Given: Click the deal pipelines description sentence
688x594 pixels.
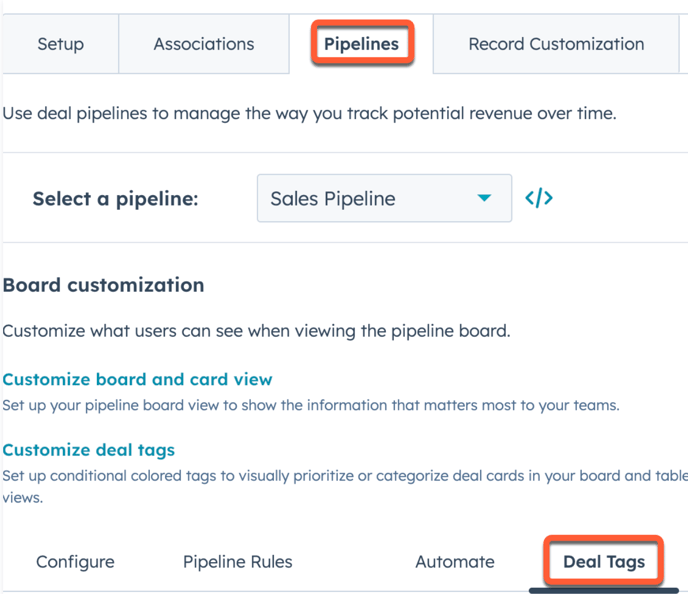Looking at the screenshot, I should click(309, 114).
